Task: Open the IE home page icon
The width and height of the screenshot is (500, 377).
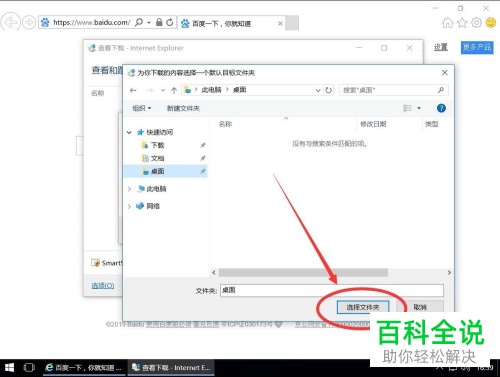Action: pyautogui.click(x=447, y=22)
